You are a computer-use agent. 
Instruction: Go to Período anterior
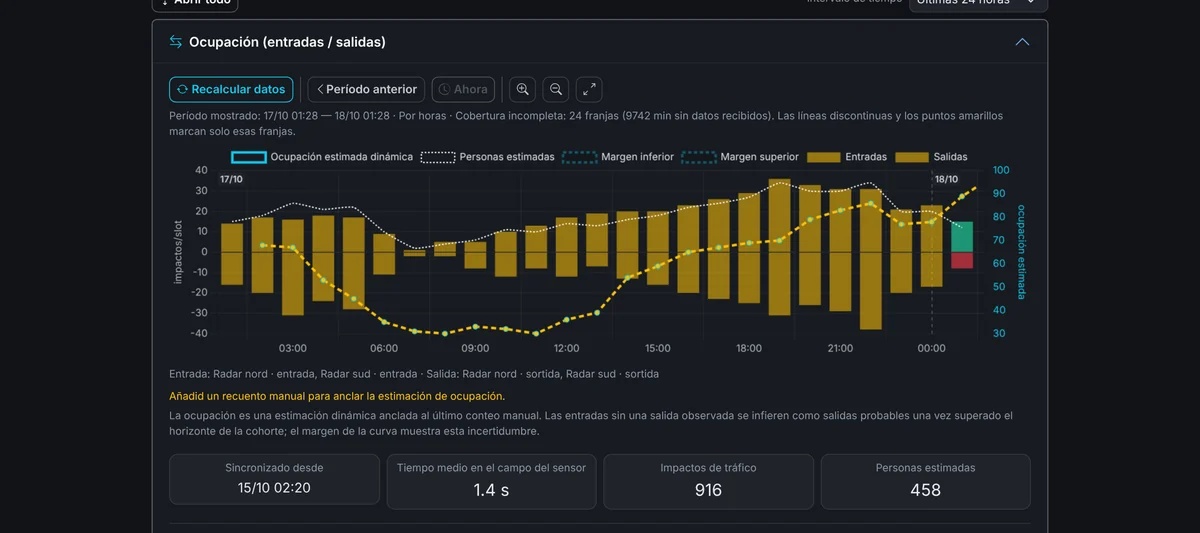pos(366,89)
